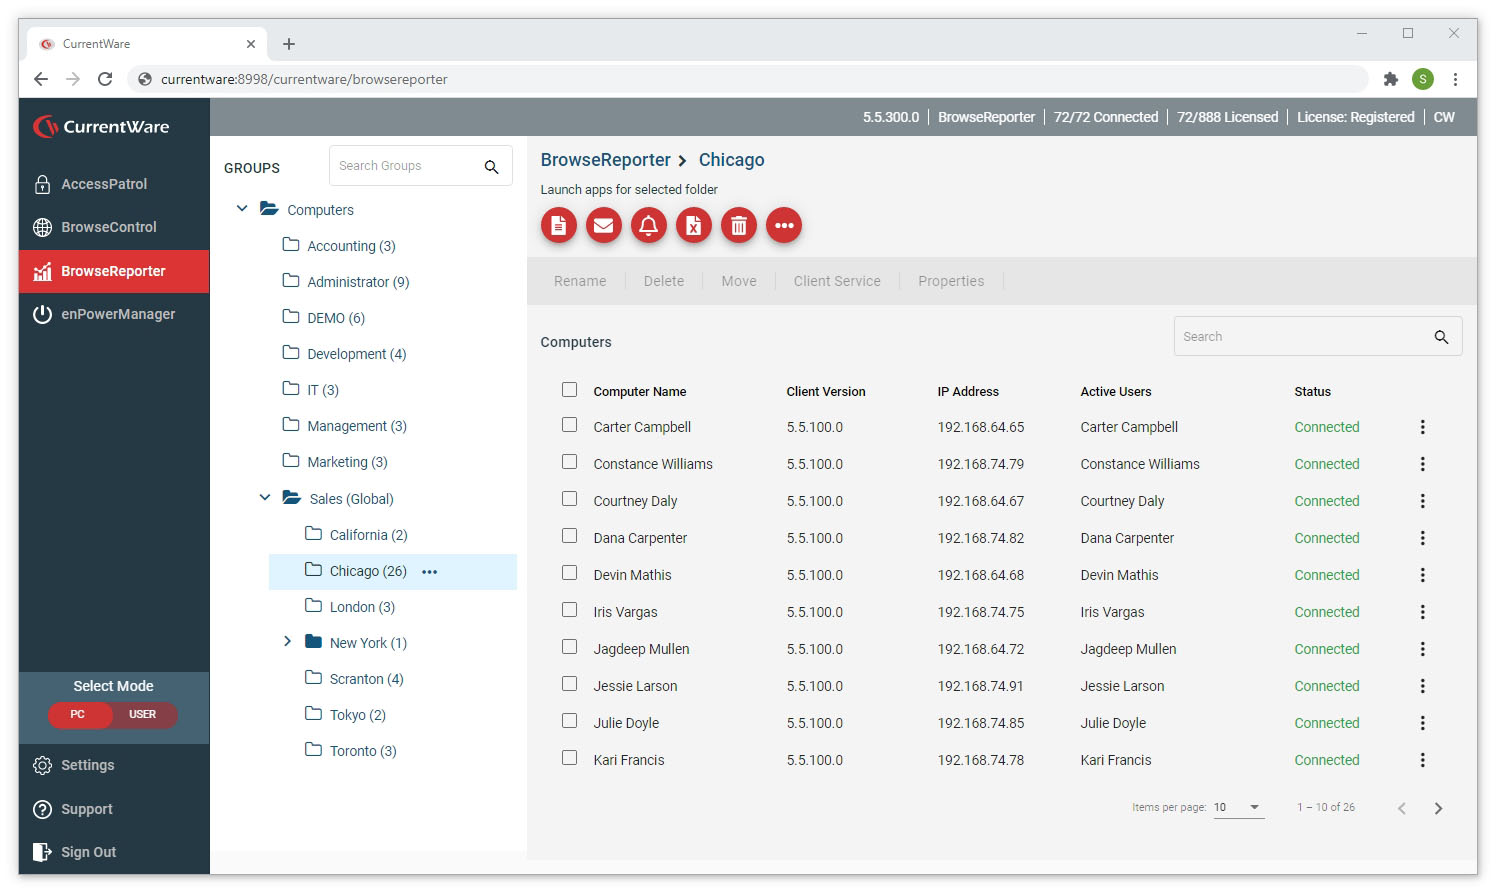Check the Devin Mathis row checkbox
The image size is (1501, 896).
coord(570,573)
